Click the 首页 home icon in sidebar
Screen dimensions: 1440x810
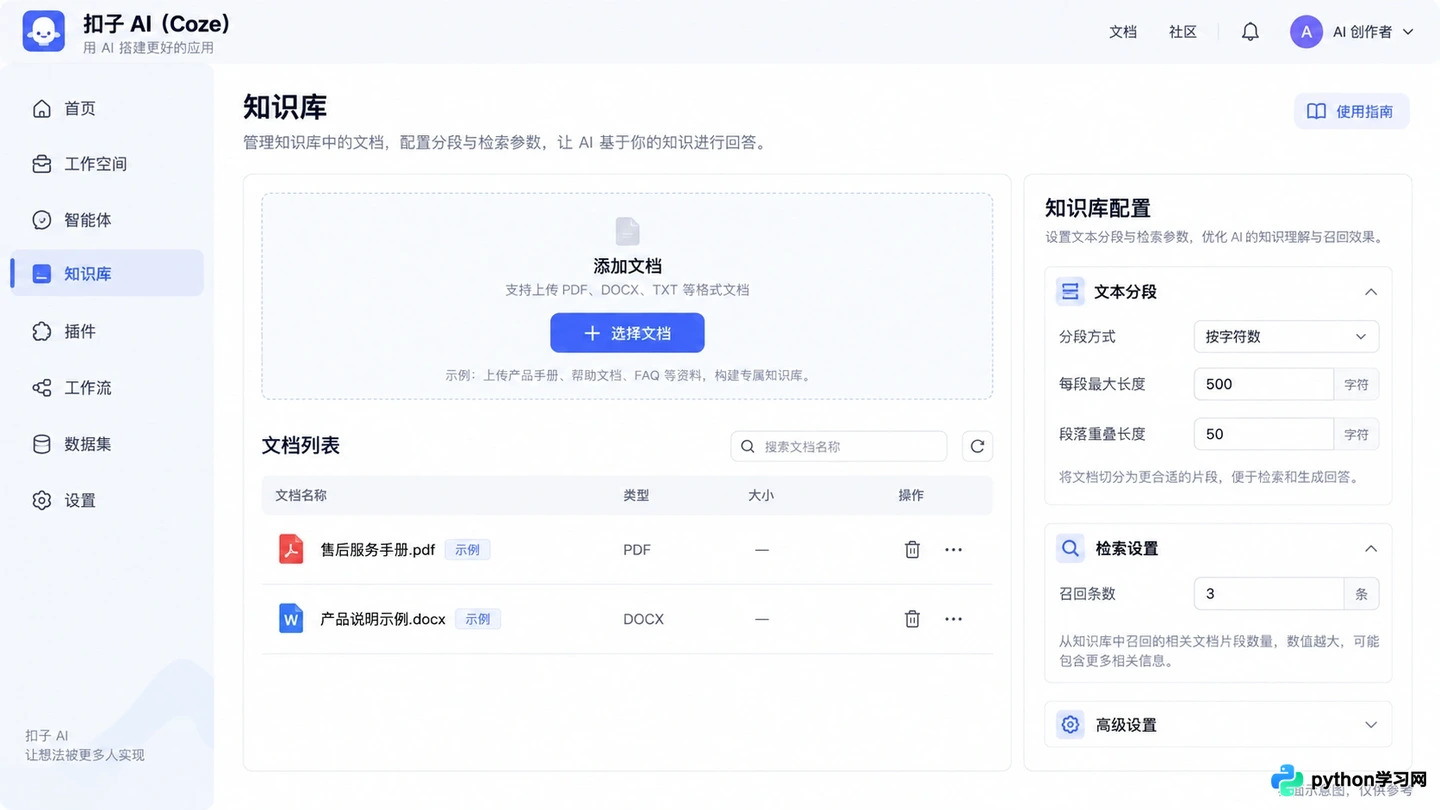41,108
